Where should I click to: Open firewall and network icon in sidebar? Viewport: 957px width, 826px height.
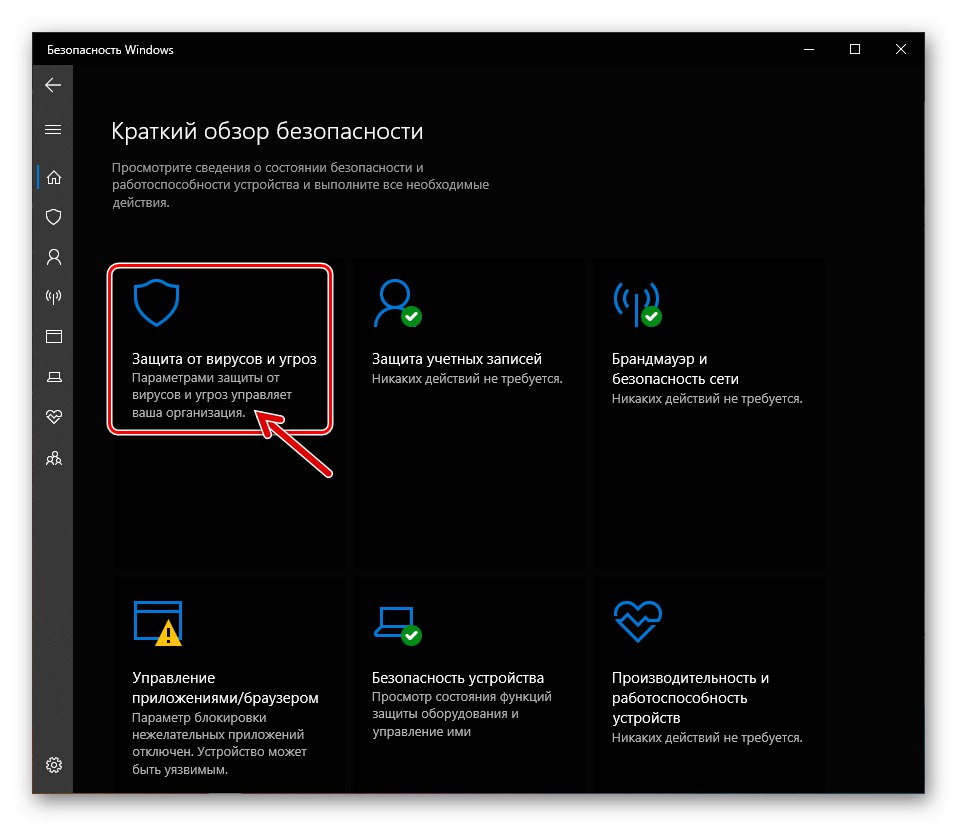(54, 297)
